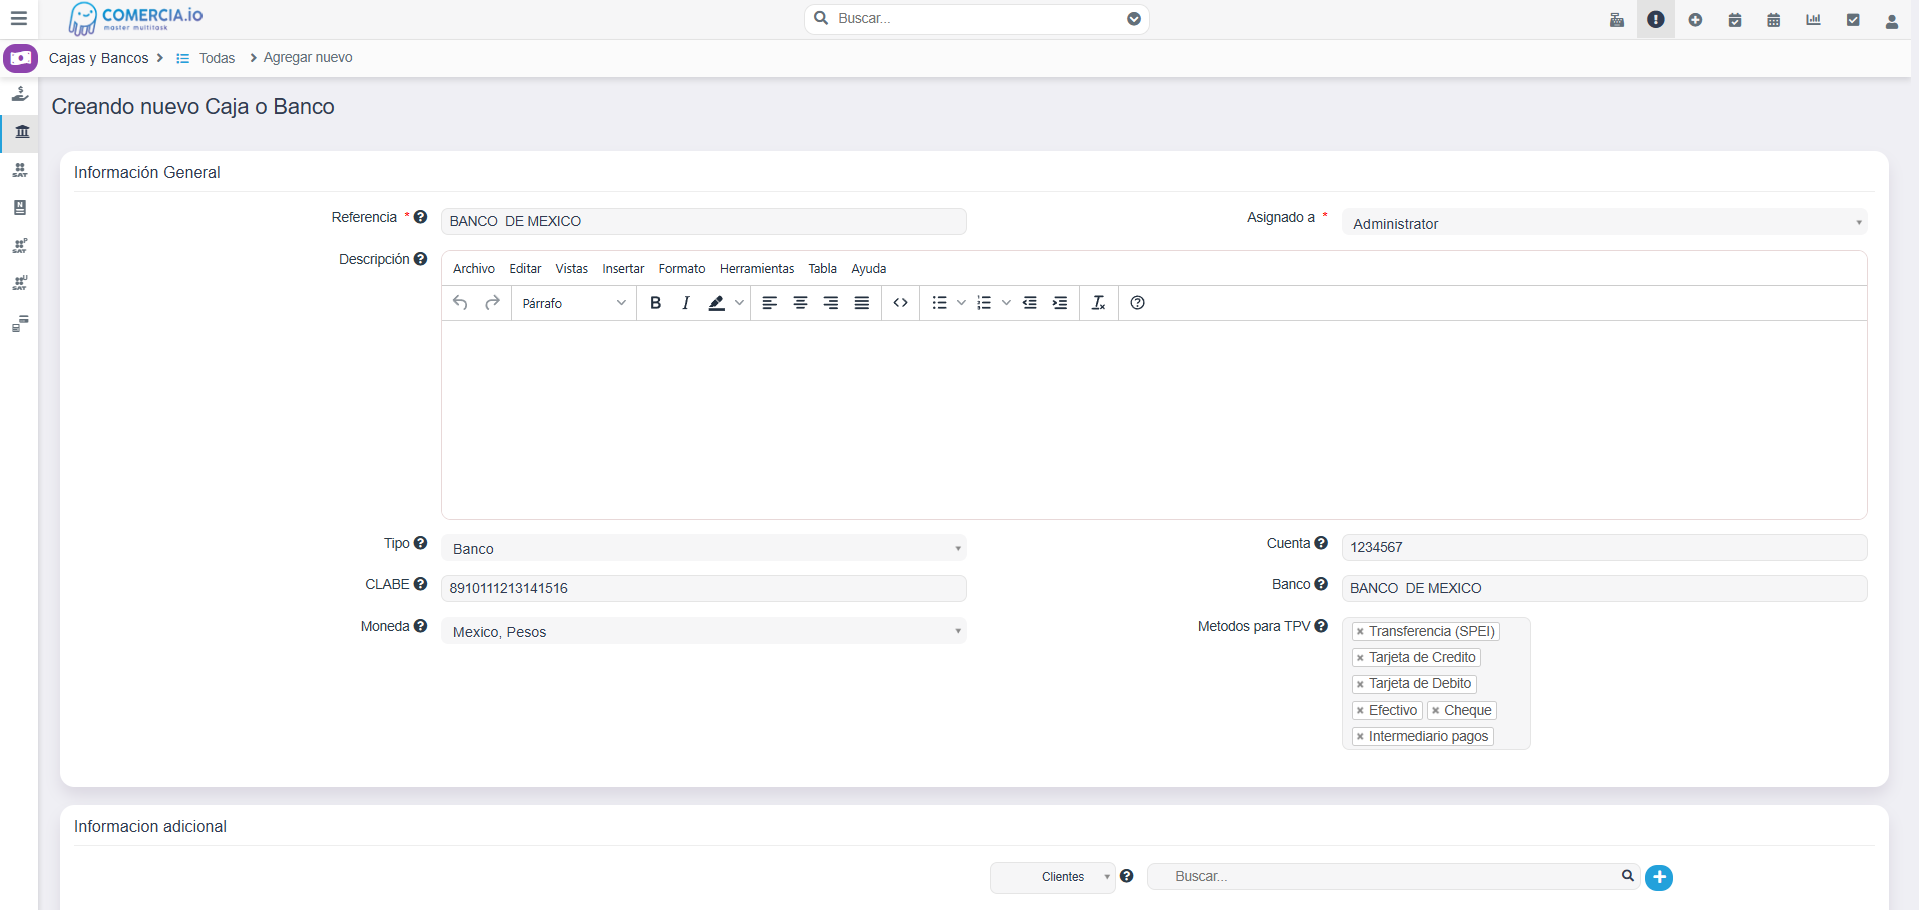Justify text
The width and height of the screenshot is (1919, 910).
pos(862,303)
